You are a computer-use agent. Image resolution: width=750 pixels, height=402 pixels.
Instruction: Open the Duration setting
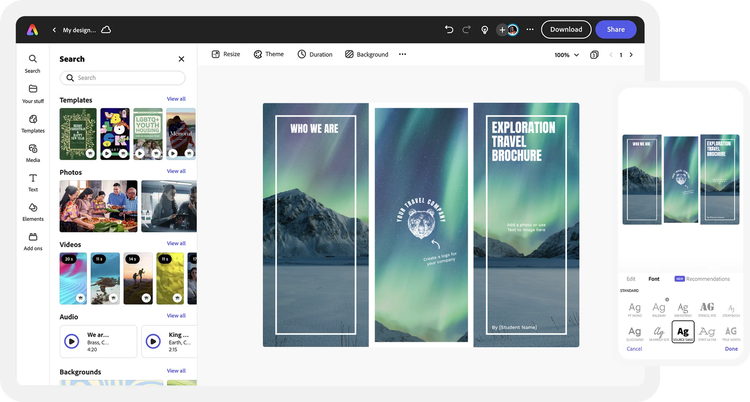pos(315,54)
